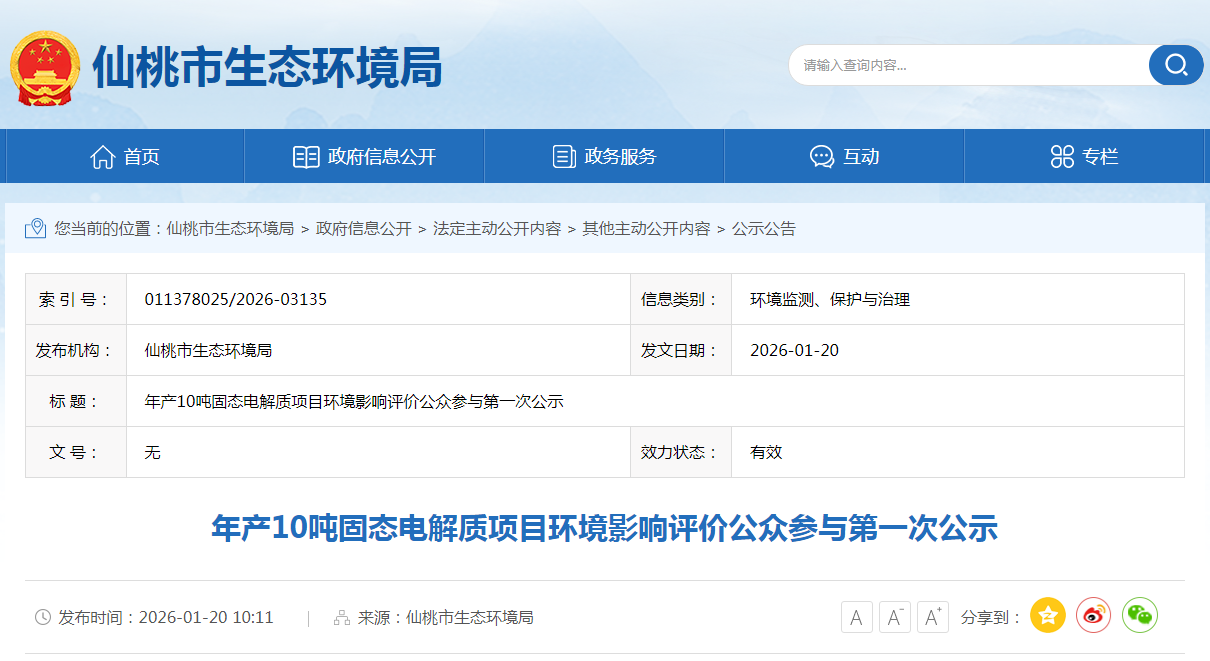The image size is (1210, 661).
Task: Click the search input field
Action: point(960,65)
